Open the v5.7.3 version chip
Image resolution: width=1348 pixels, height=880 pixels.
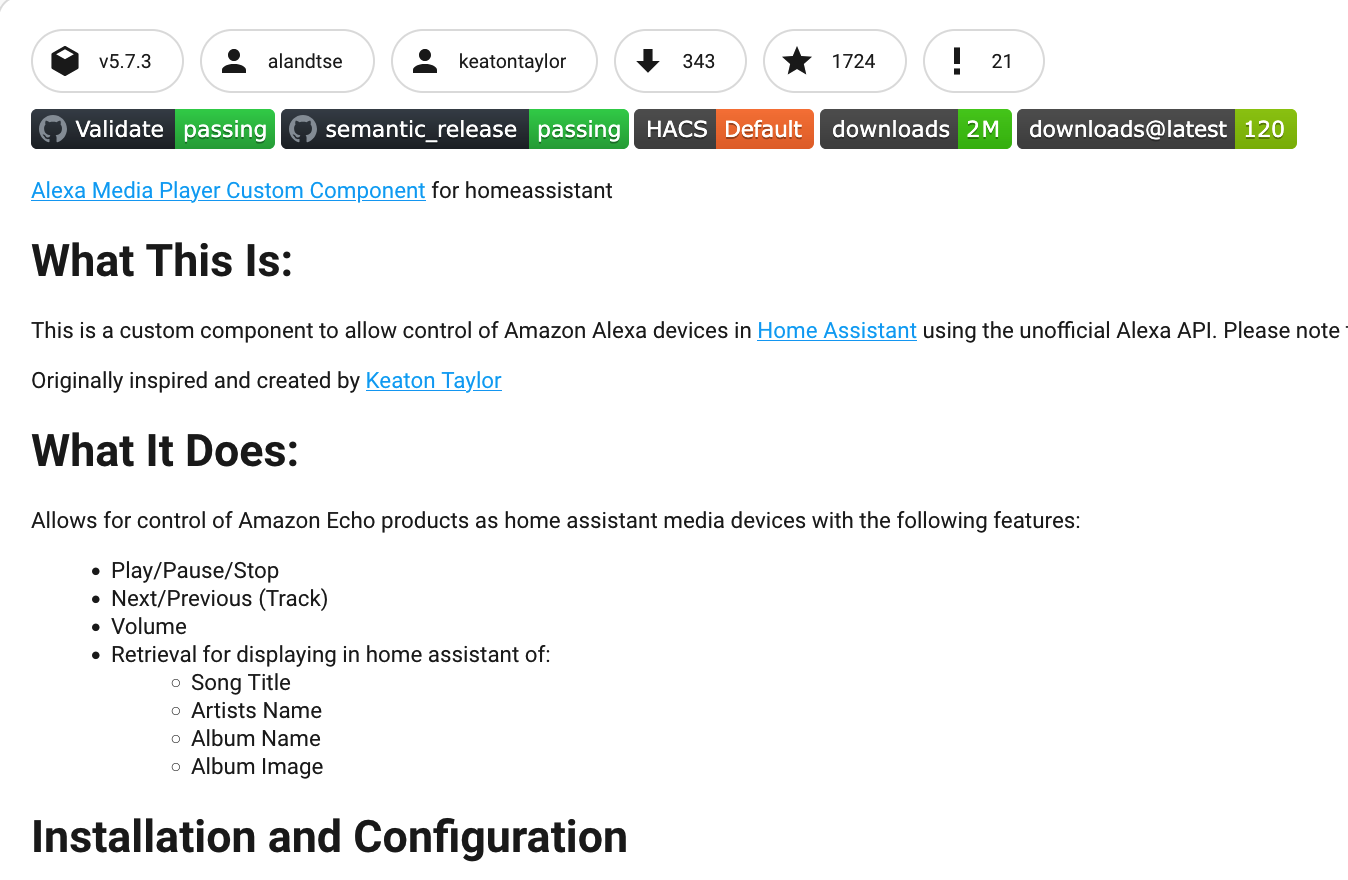(107, 61)
